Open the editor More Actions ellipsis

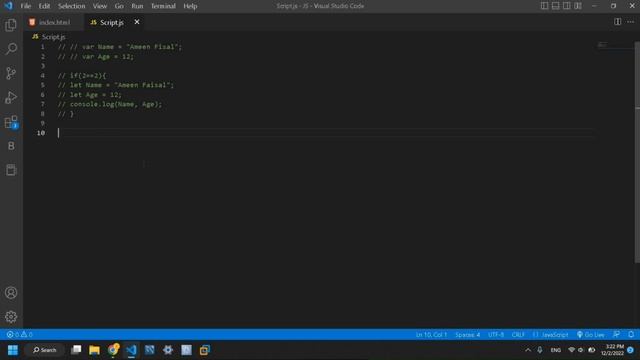tap(631, 22)
